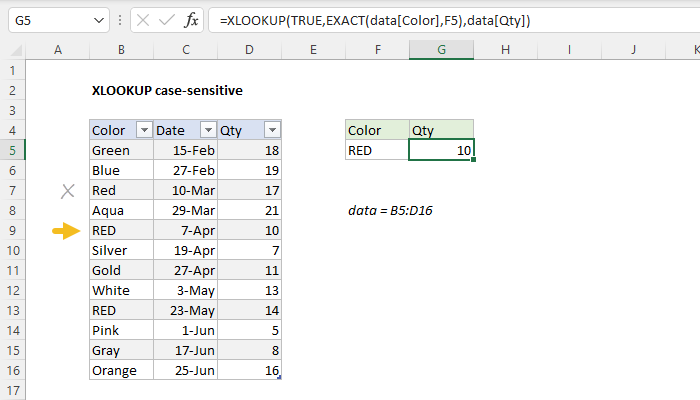This screenshot has height=400, width=700.
Task: Select column F header
Action: click(377, 50)
